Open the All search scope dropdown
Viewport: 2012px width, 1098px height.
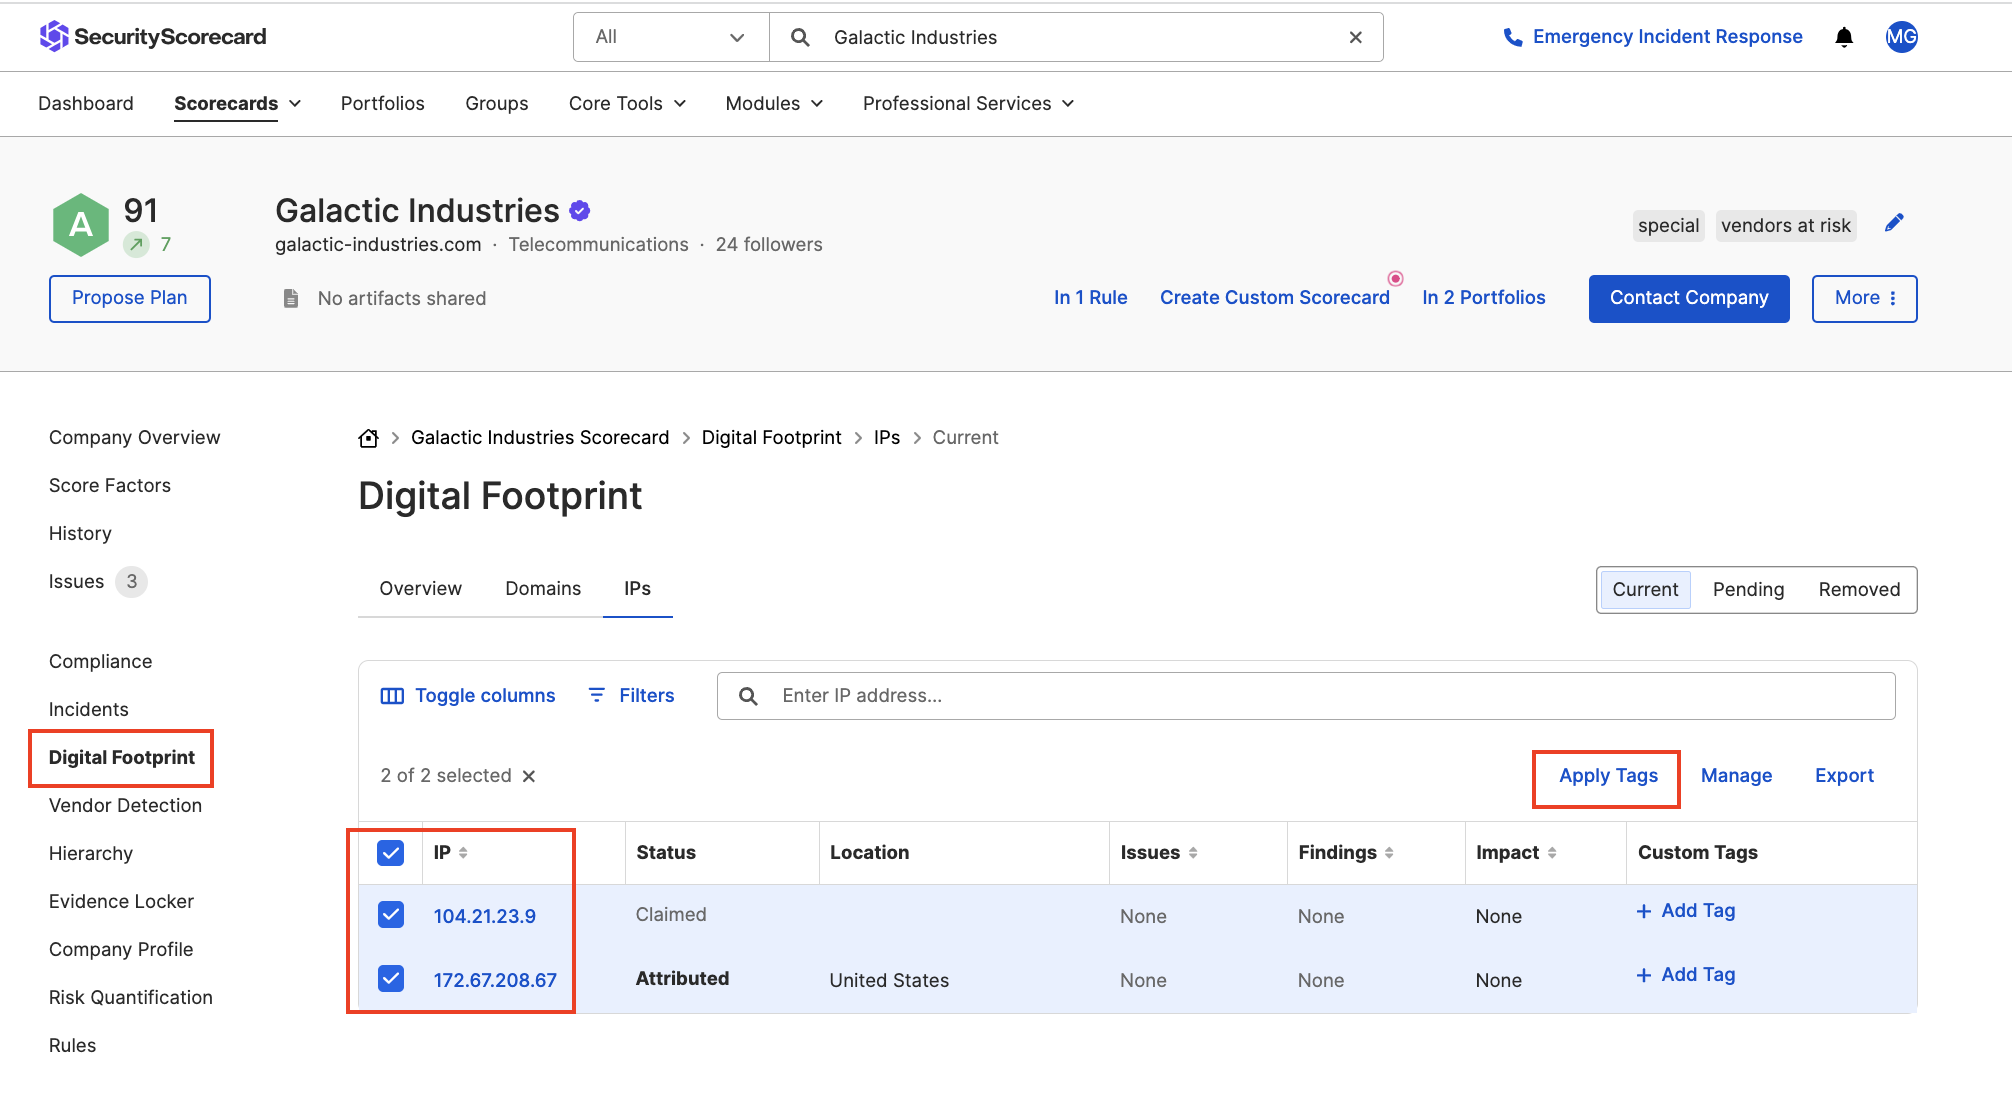(671, 37)
